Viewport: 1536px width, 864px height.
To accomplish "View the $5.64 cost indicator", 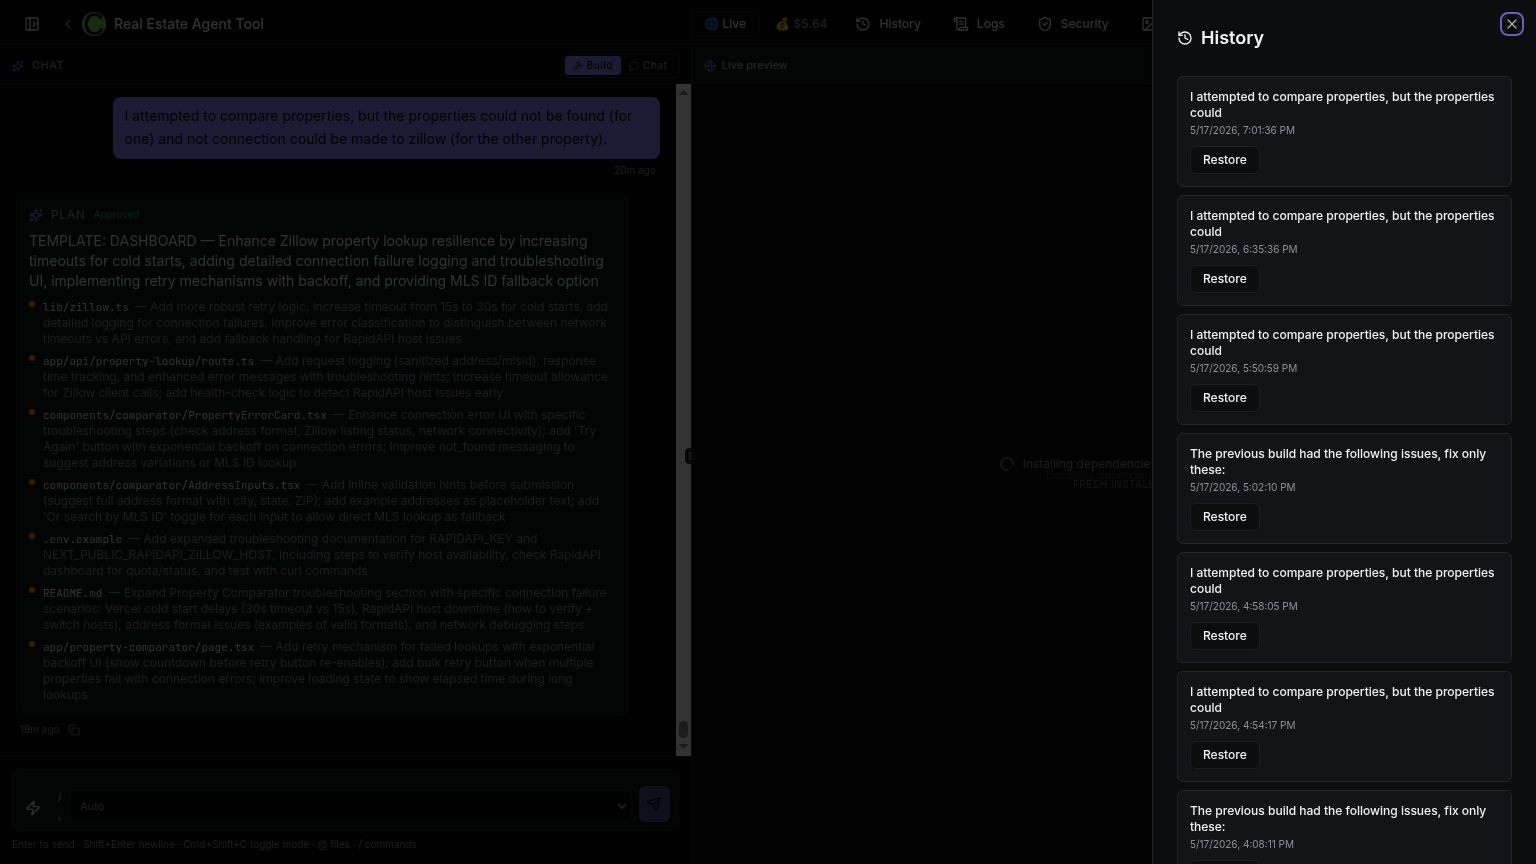I will coord(802,24).
